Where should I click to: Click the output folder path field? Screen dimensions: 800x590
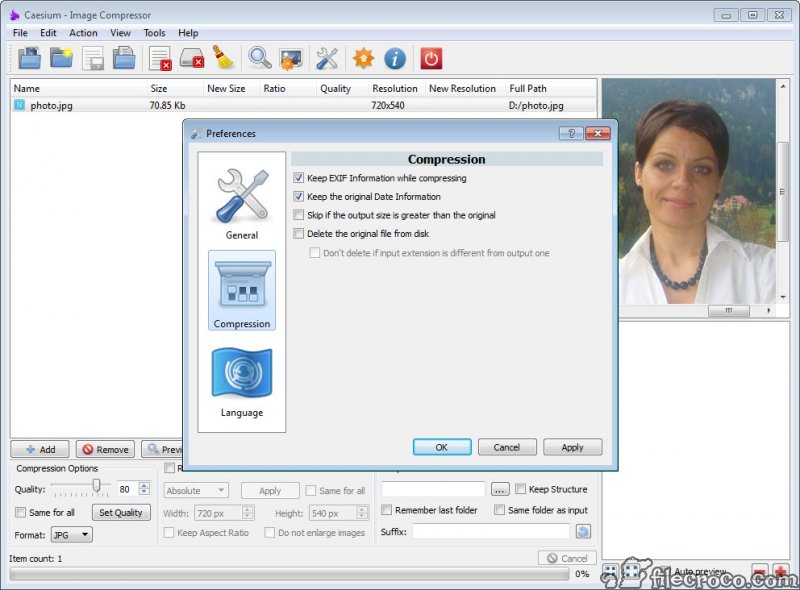433,489
